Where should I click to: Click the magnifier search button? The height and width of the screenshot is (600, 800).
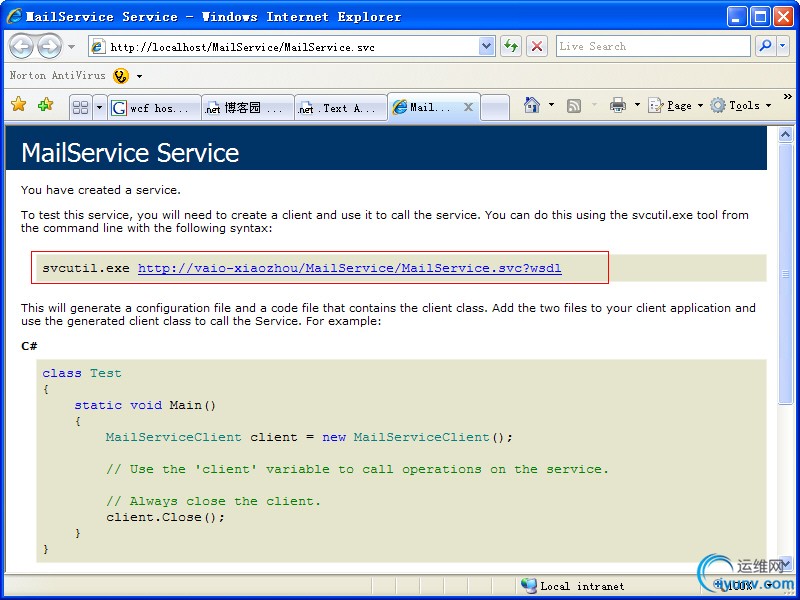(x=765, y=46)
